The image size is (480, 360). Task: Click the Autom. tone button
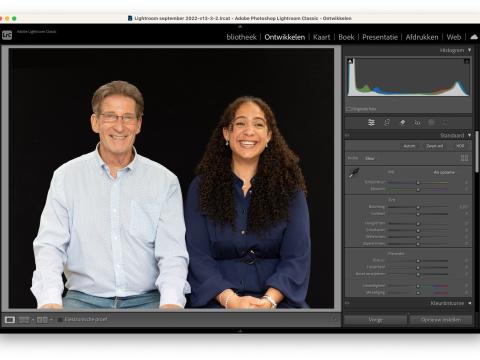(409, 146)
